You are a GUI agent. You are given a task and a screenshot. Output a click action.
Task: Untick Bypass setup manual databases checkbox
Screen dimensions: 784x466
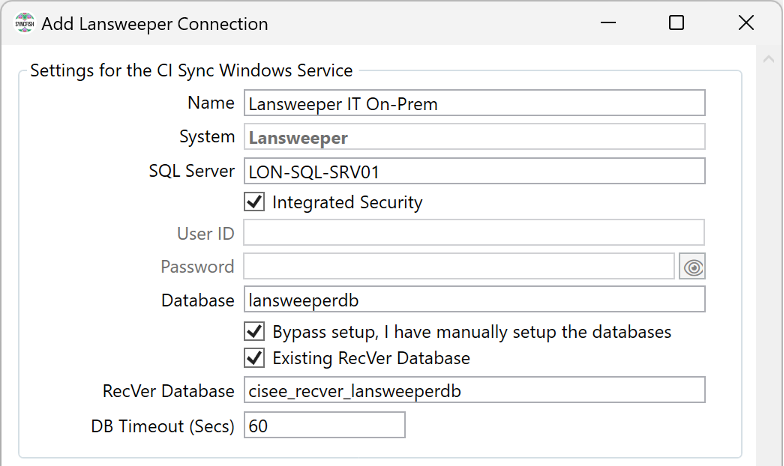click(x=254, y=332)
